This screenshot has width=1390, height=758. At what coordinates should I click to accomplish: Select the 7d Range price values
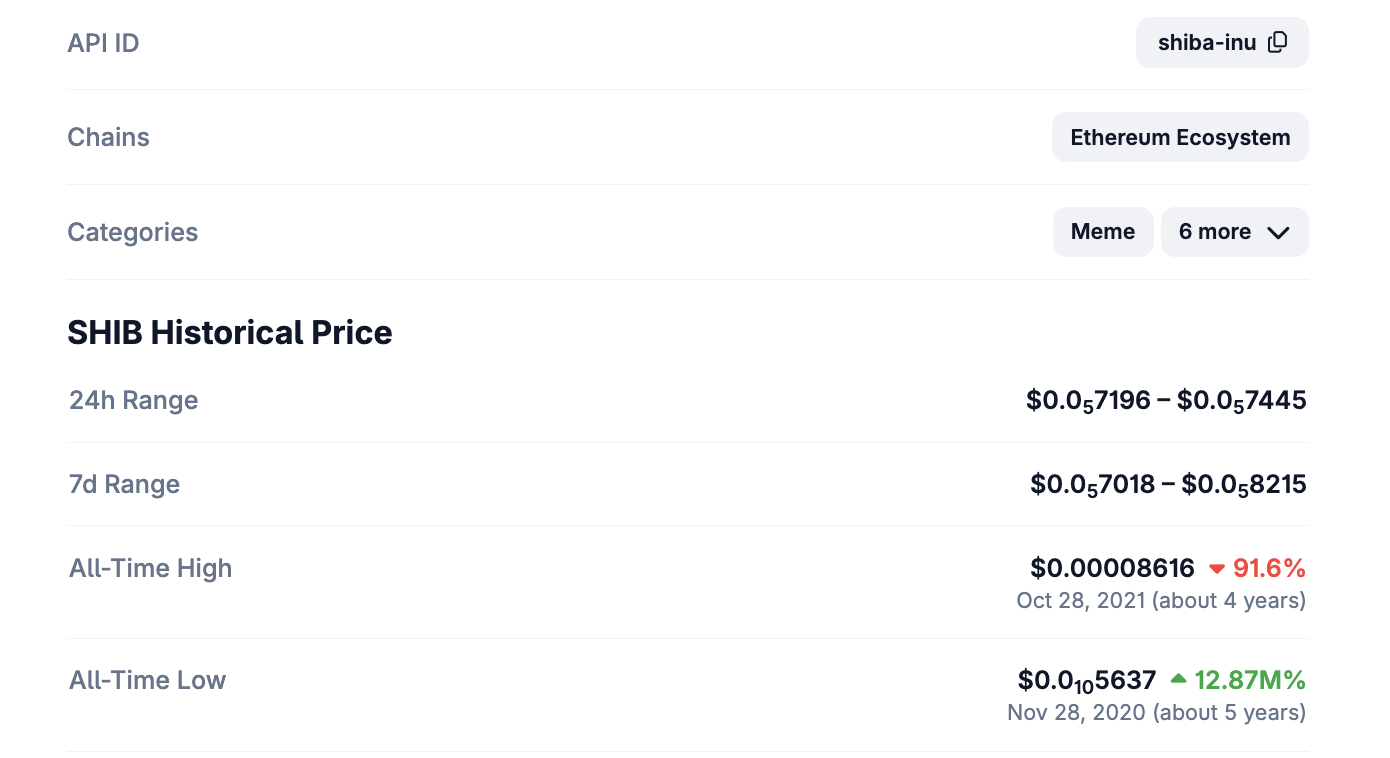click(1168, 485)
